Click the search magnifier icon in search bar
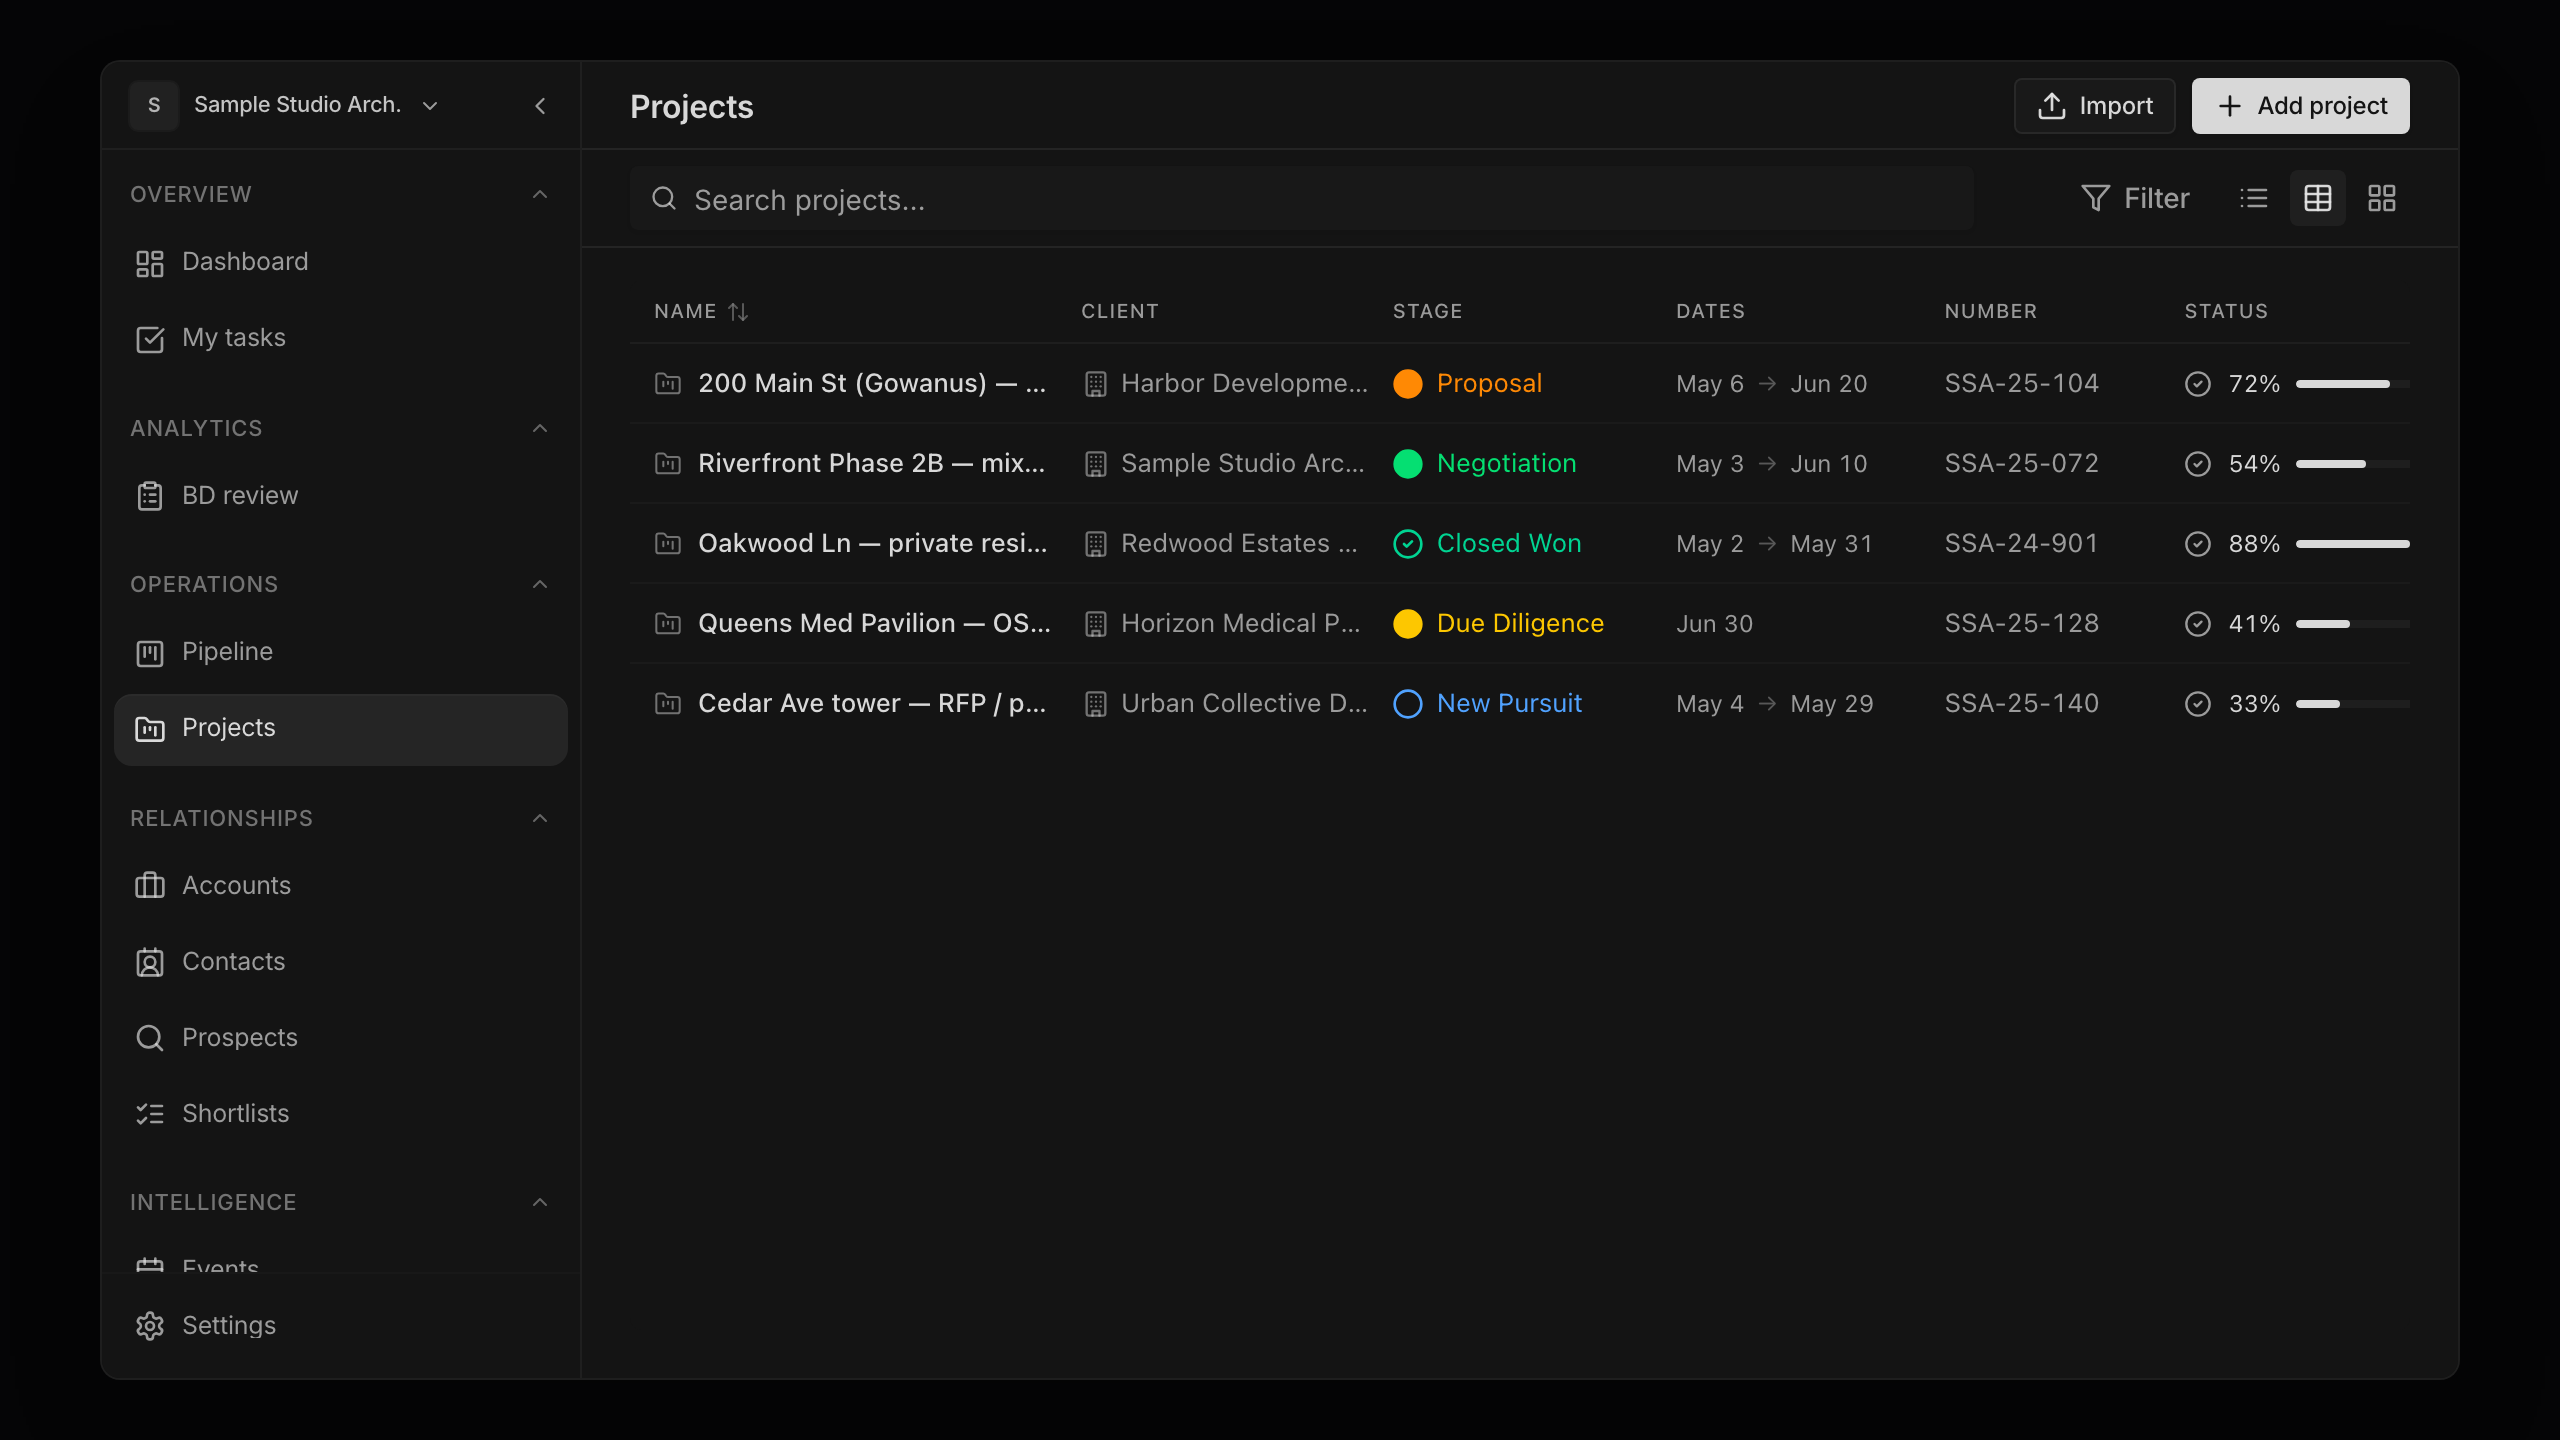This screenshot has height=1440, width=2560. click(x=664, y=198)
